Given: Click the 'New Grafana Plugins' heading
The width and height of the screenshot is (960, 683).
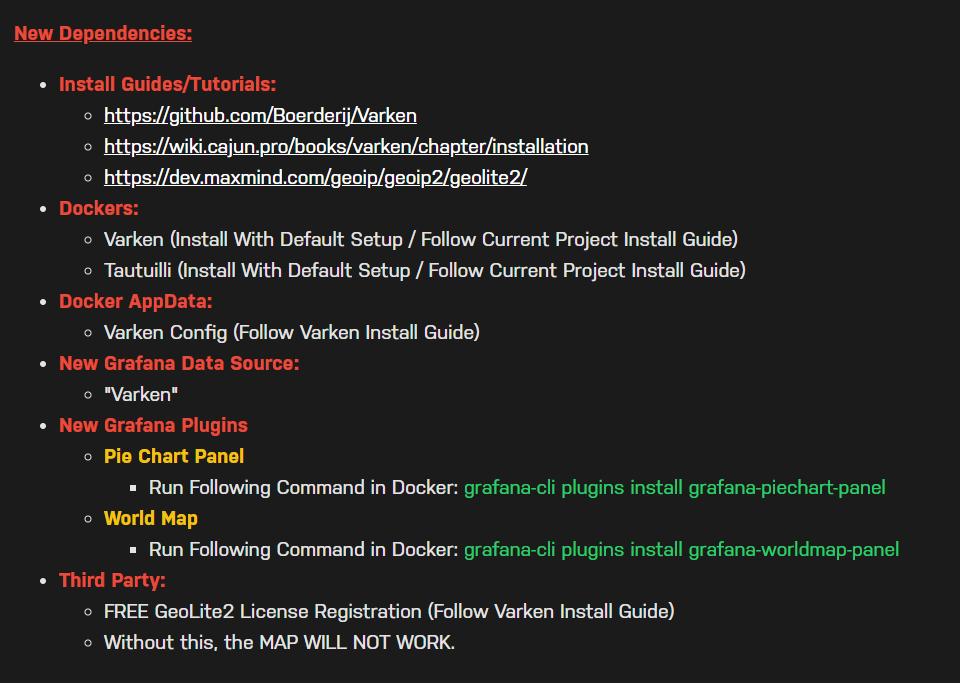Looking at the screenshot, I should pyautogui.click(x=154, y=425).
